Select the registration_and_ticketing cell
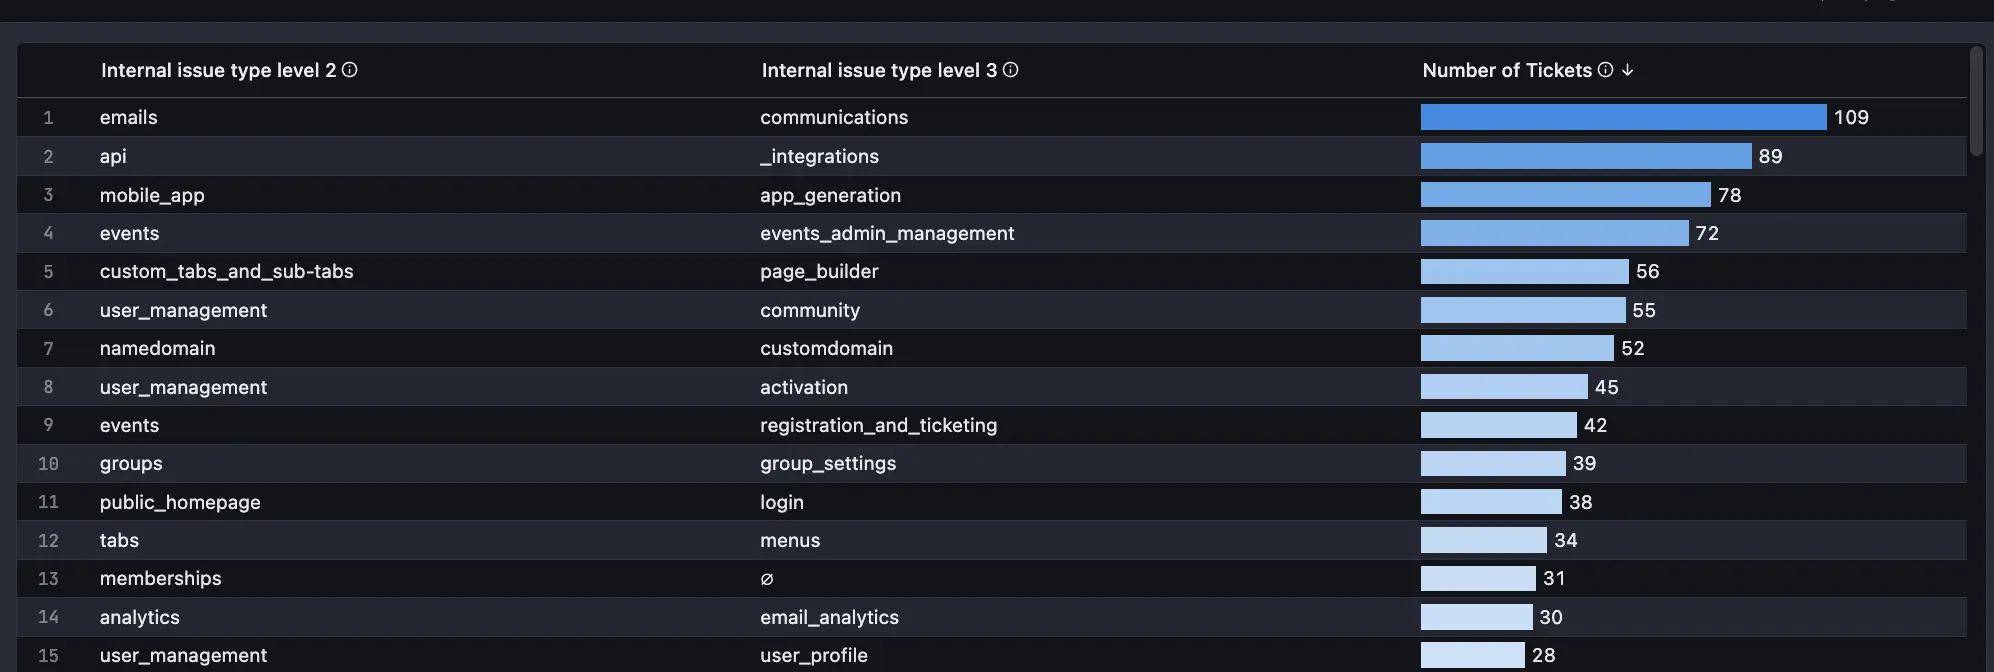Screen dimensions: 1994x672 [x=878, y=425]
